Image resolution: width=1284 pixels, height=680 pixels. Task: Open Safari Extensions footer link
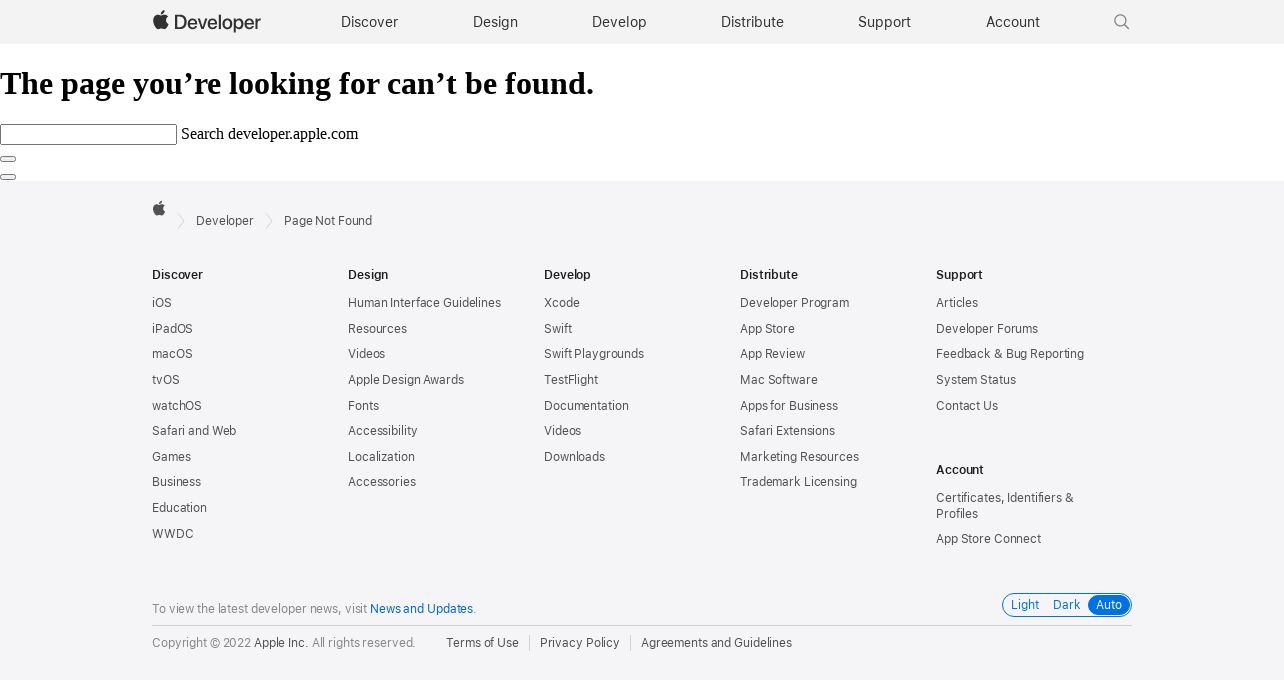click(x=787, y=431)
